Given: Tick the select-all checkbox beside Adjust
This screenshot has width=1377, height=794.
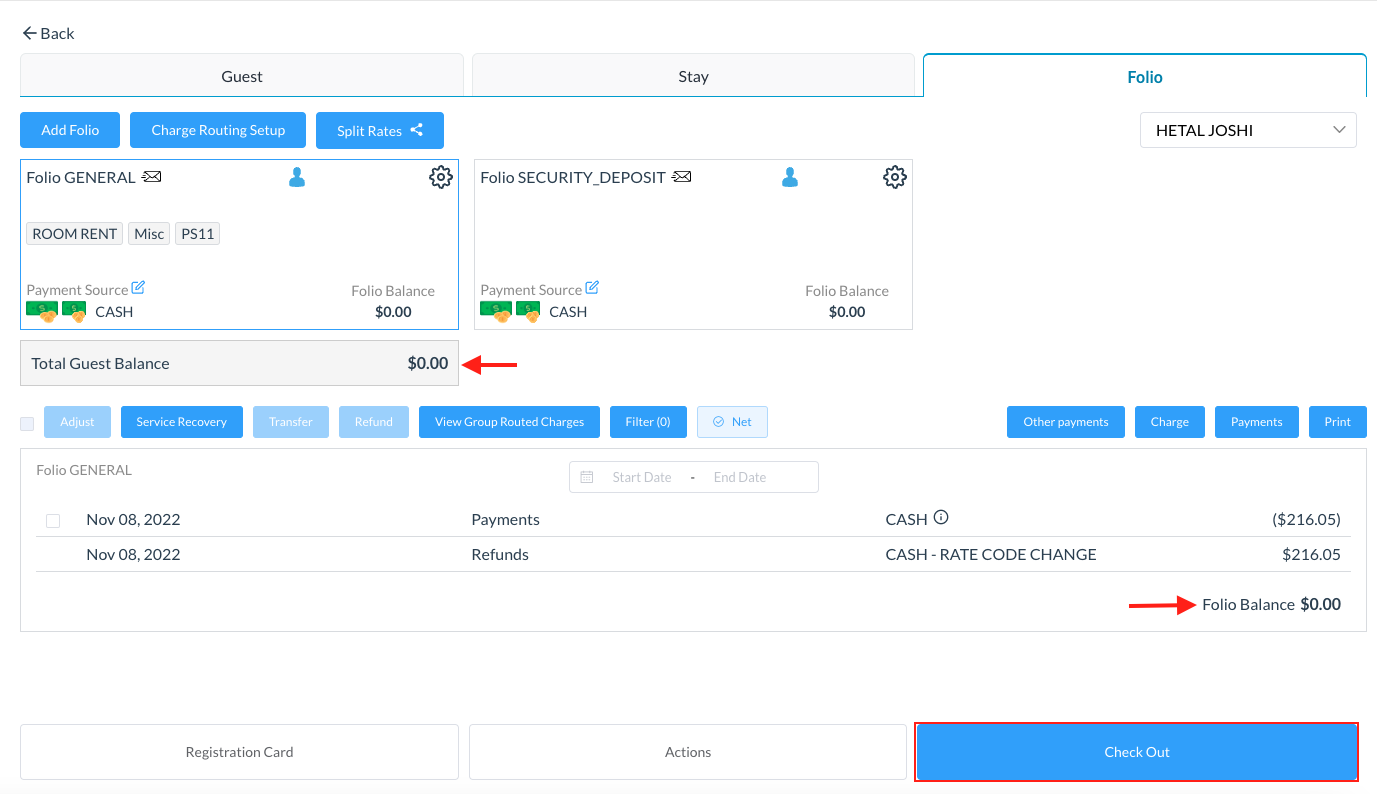Looking at the screenshot, I should click(x=27, y=423).
